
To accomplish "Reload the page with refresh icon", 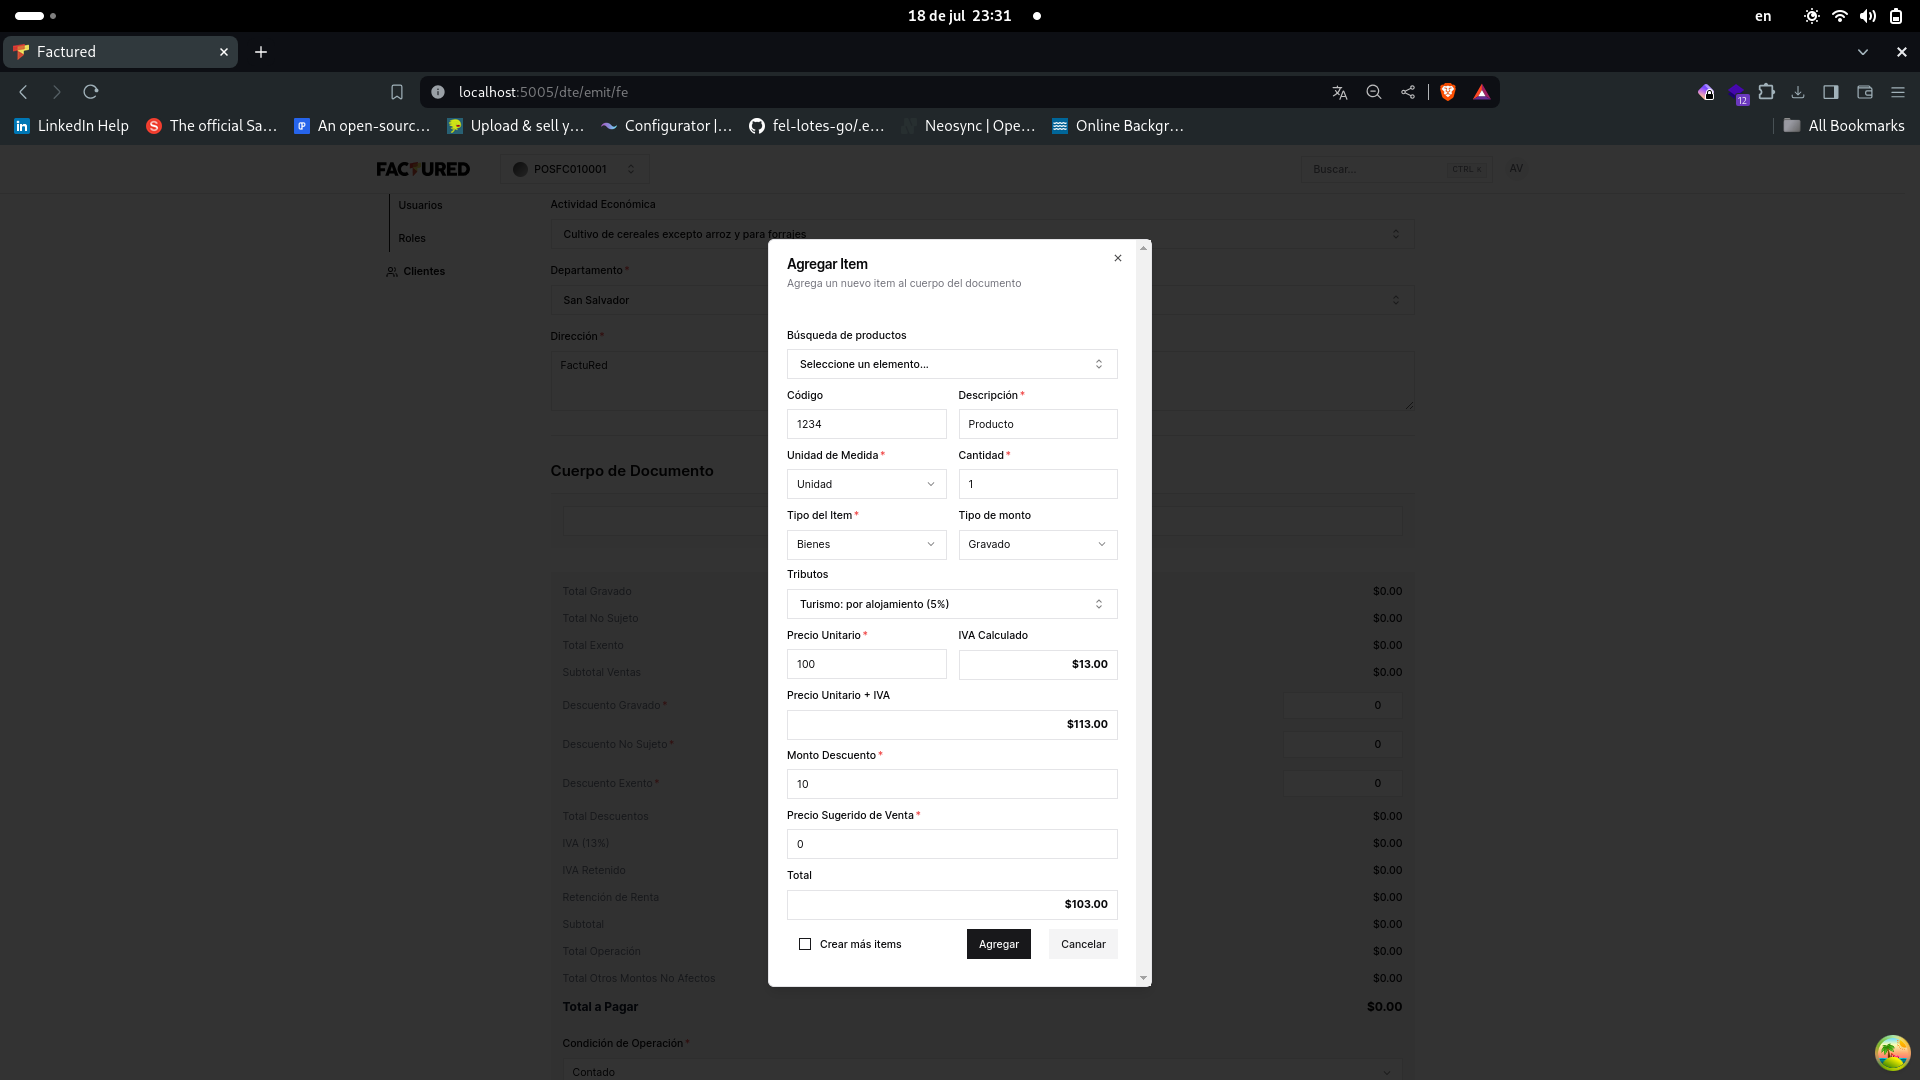I will pos(91,92).
